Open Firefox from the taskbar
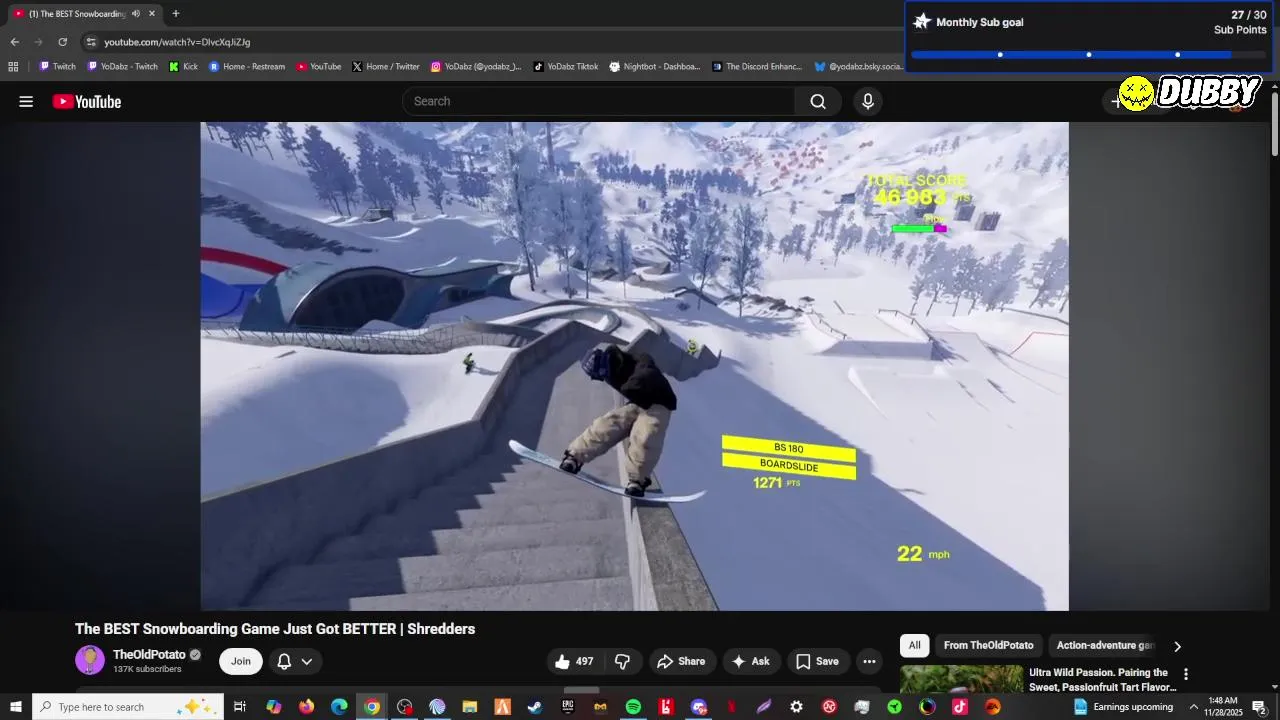Image resolution: width=1280 pixels, height=720 pixels. coord(306,707)
